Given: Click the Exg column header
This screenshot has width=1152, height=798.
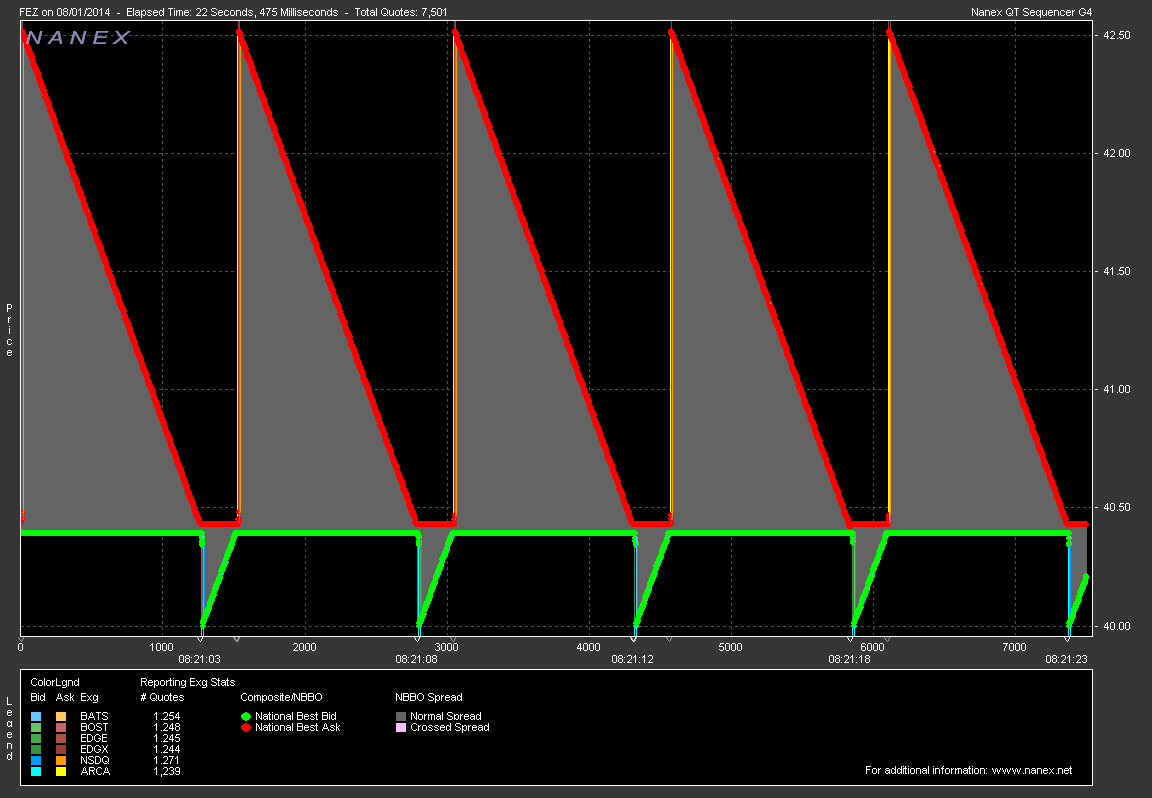Looking at the screenshot, I should pyautogui.click(x=89, y=697).
